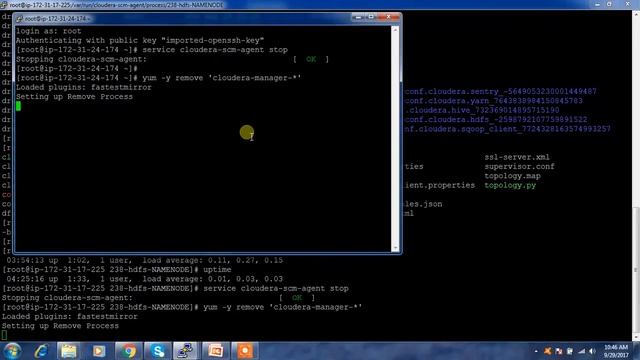
Task: Minimize the front PuTTY window ip-172-31-24-174
Action: tap(358, 17)
